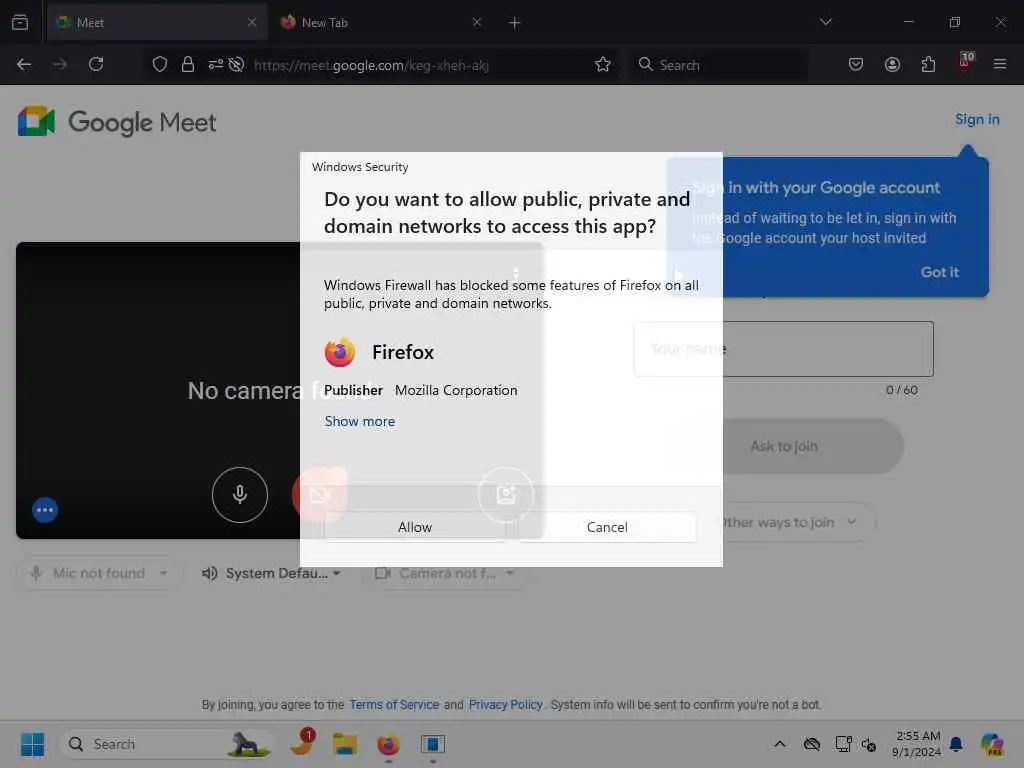Open the blue window app on taskbar
The height and width of the screenshot is (768, 1024).
432,744
